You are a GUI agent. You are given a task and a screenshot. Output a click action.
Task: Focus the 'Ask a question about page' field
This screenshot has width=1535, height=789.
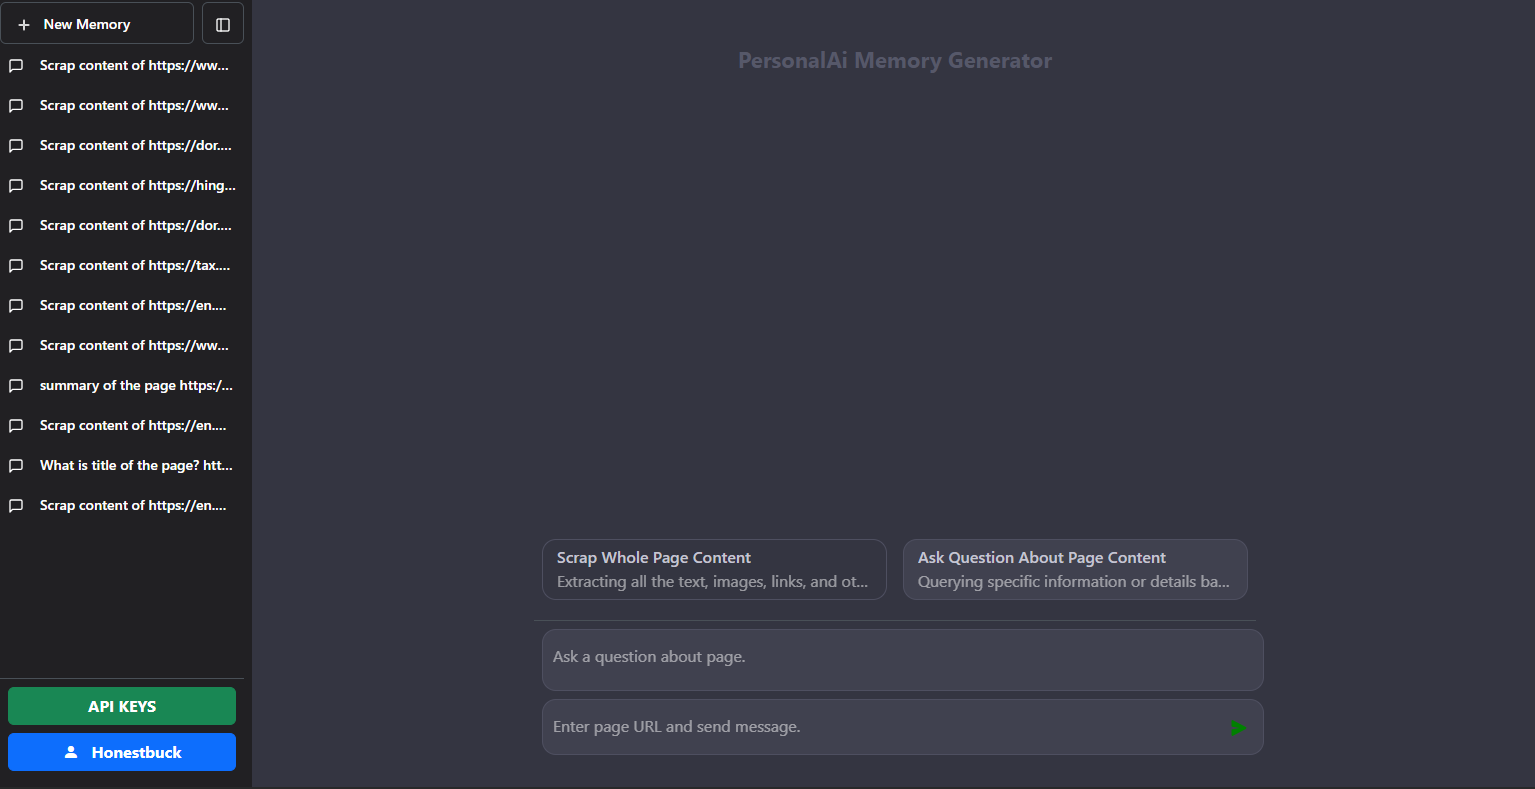[902, 660]
